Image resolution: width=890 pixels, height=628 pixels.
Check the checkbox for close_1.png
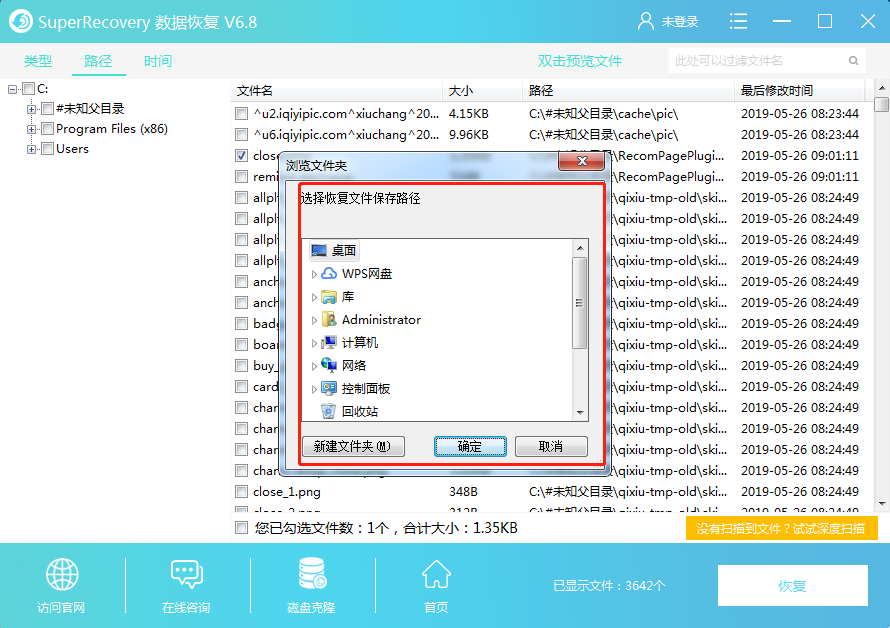tap(240, 491)
